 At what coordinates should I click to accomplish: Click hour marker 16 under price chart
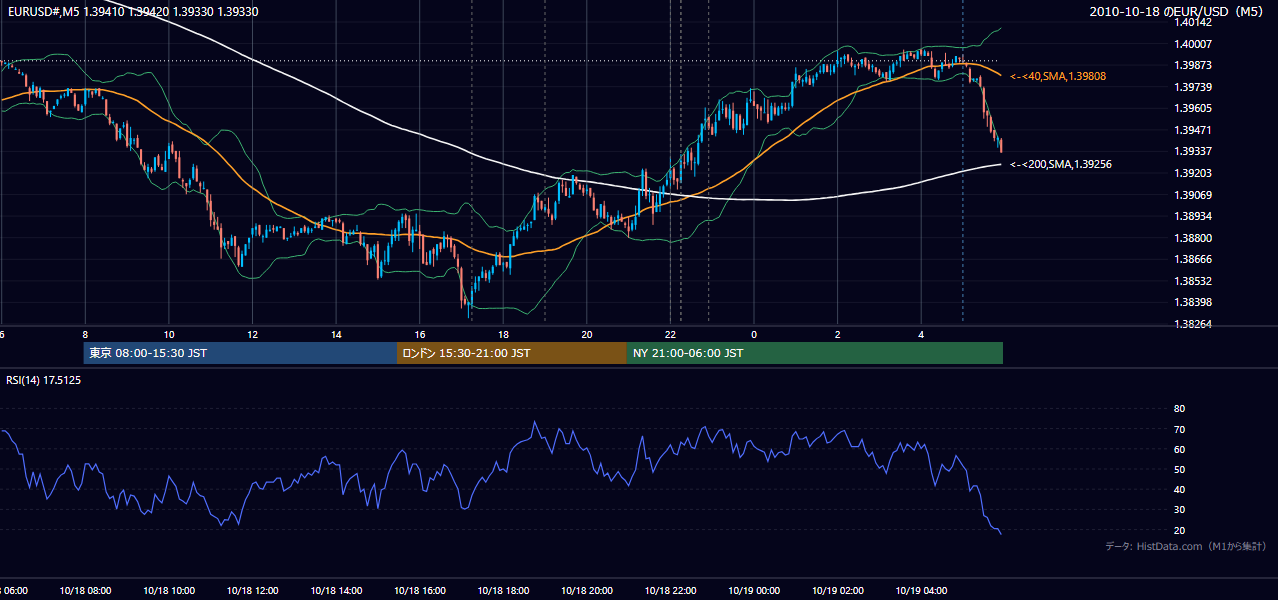(420, 335)
